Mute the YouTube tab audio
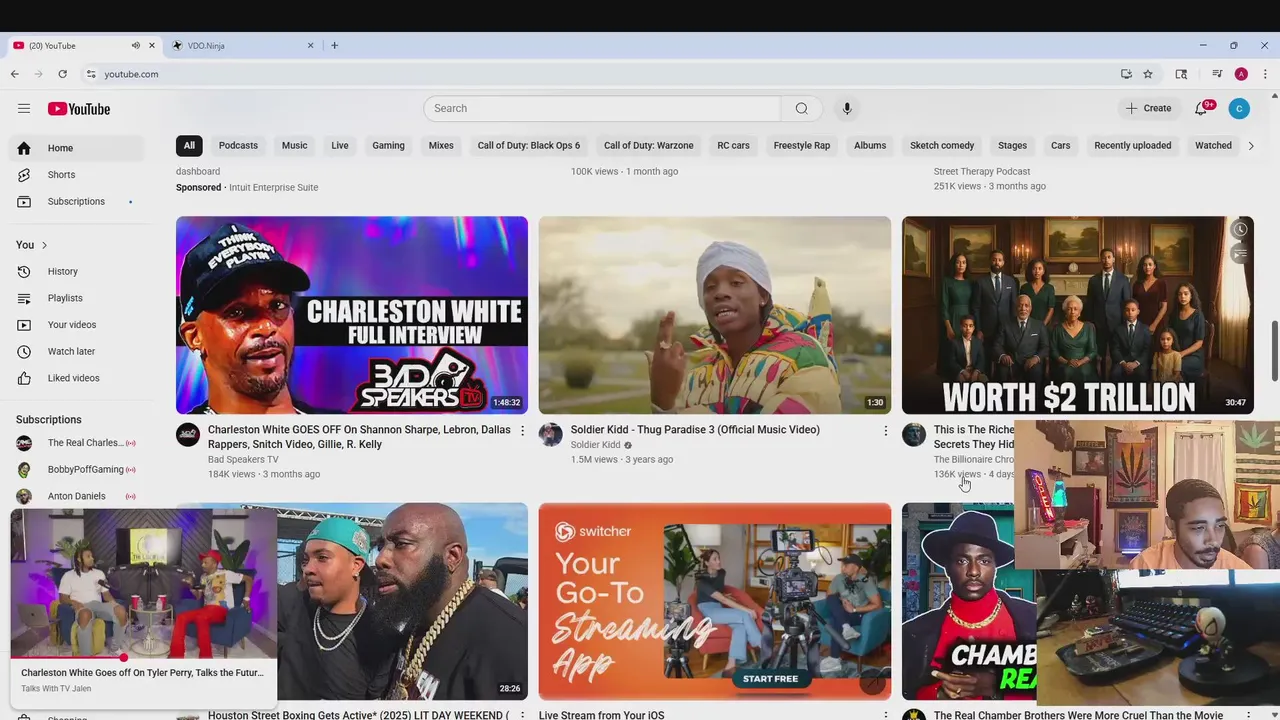1280x720 pixels. [135, 45]
